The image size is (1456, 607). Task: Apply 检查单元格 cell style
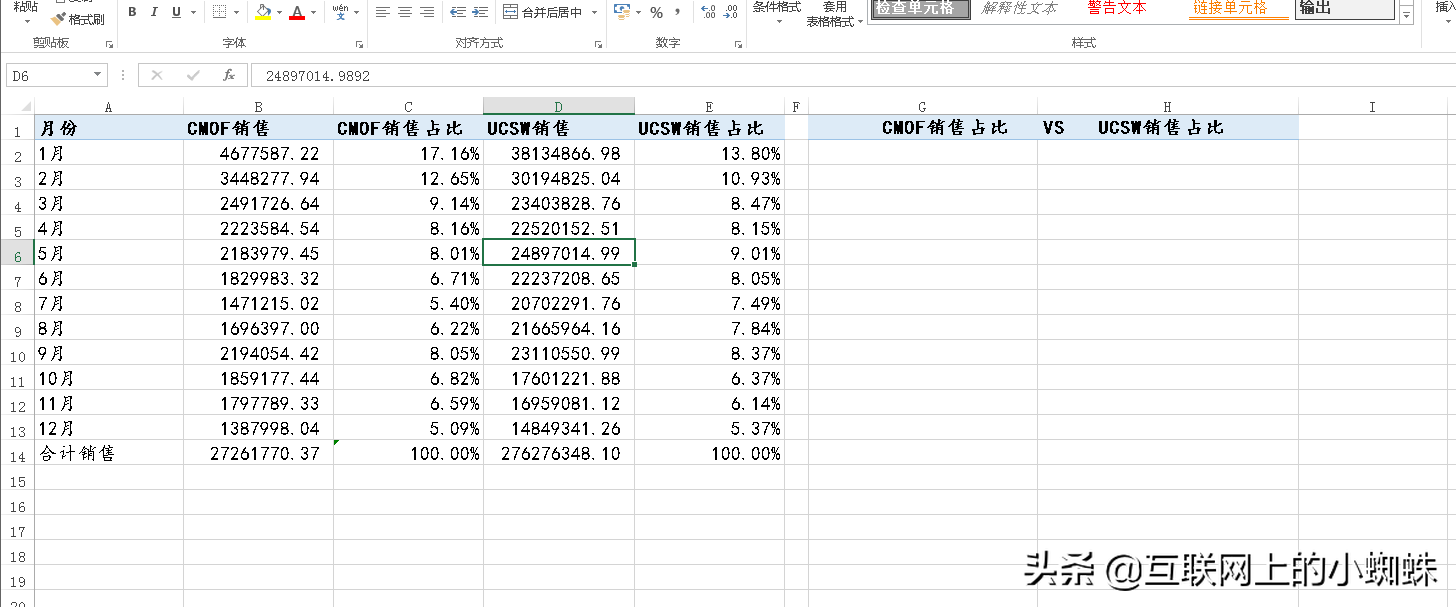pyautogui.click(x=920, y=8)
